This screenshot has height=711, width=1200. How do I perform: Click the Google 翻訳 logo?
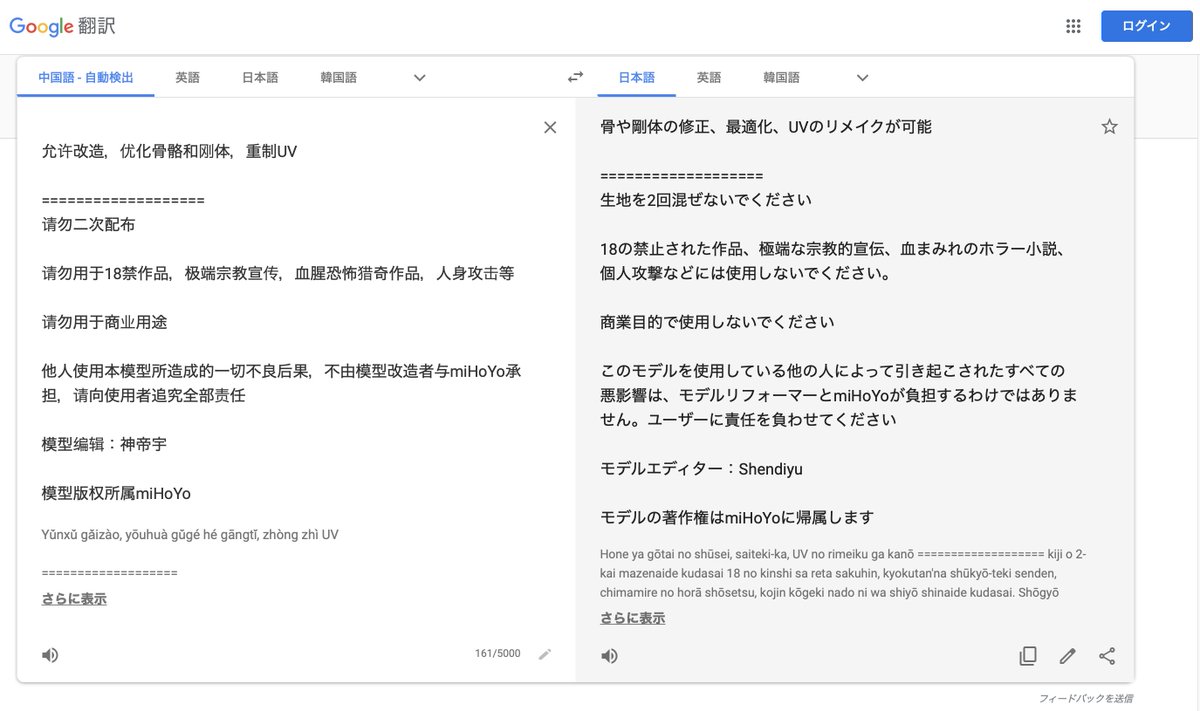tap(62, 26)
